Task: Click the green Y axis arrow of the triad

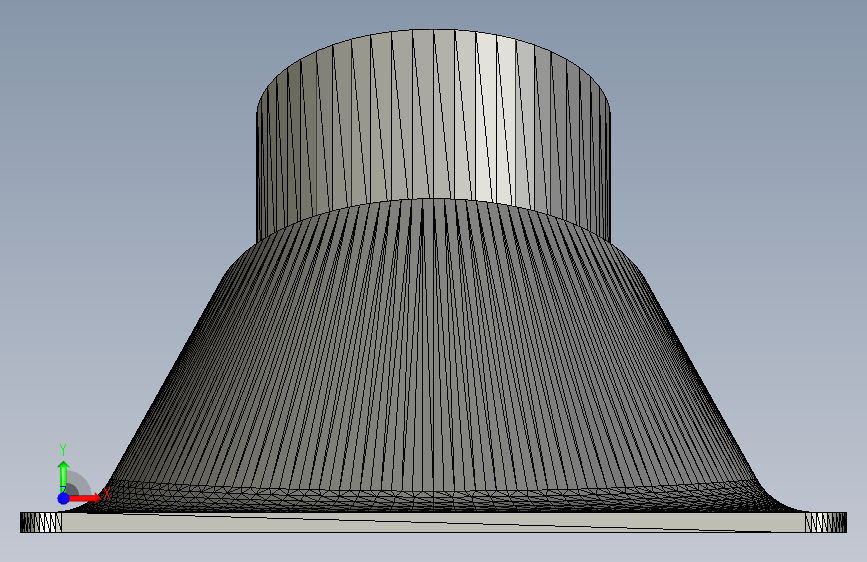Action: click(64, 477)
